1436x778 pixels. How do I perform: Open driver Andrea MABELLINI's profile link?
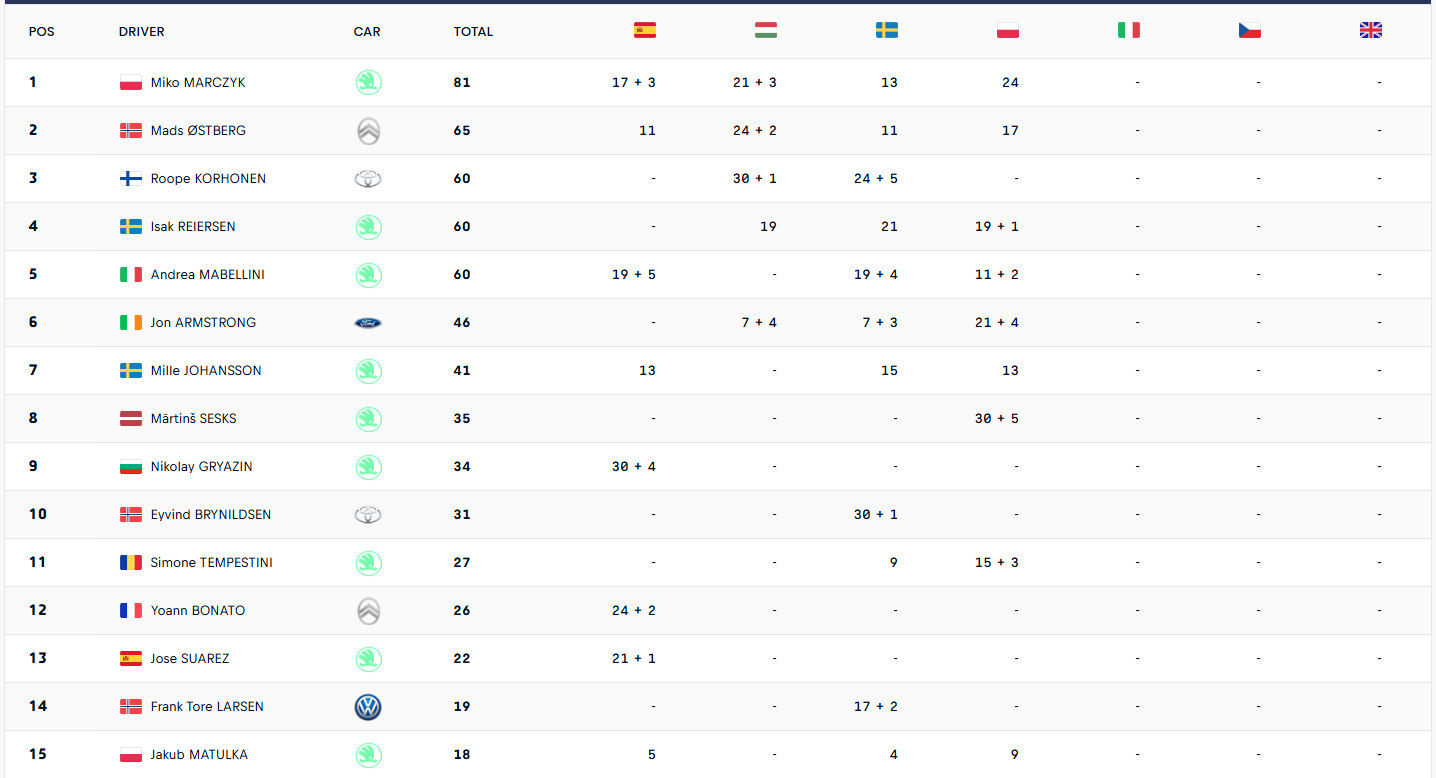tap(207, 275)
